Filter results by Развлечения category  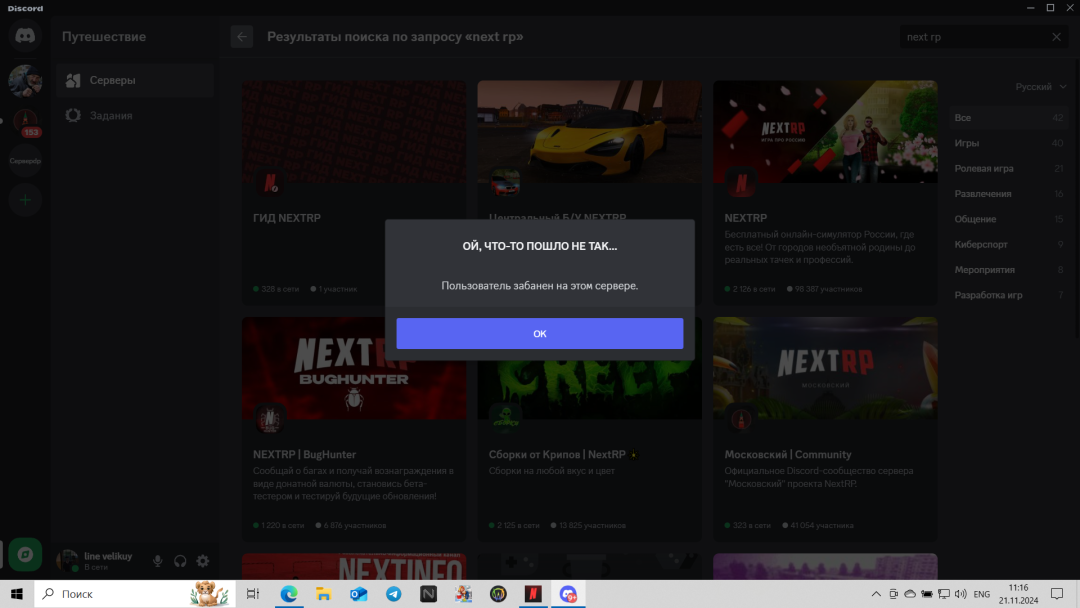click(1008, 194)
